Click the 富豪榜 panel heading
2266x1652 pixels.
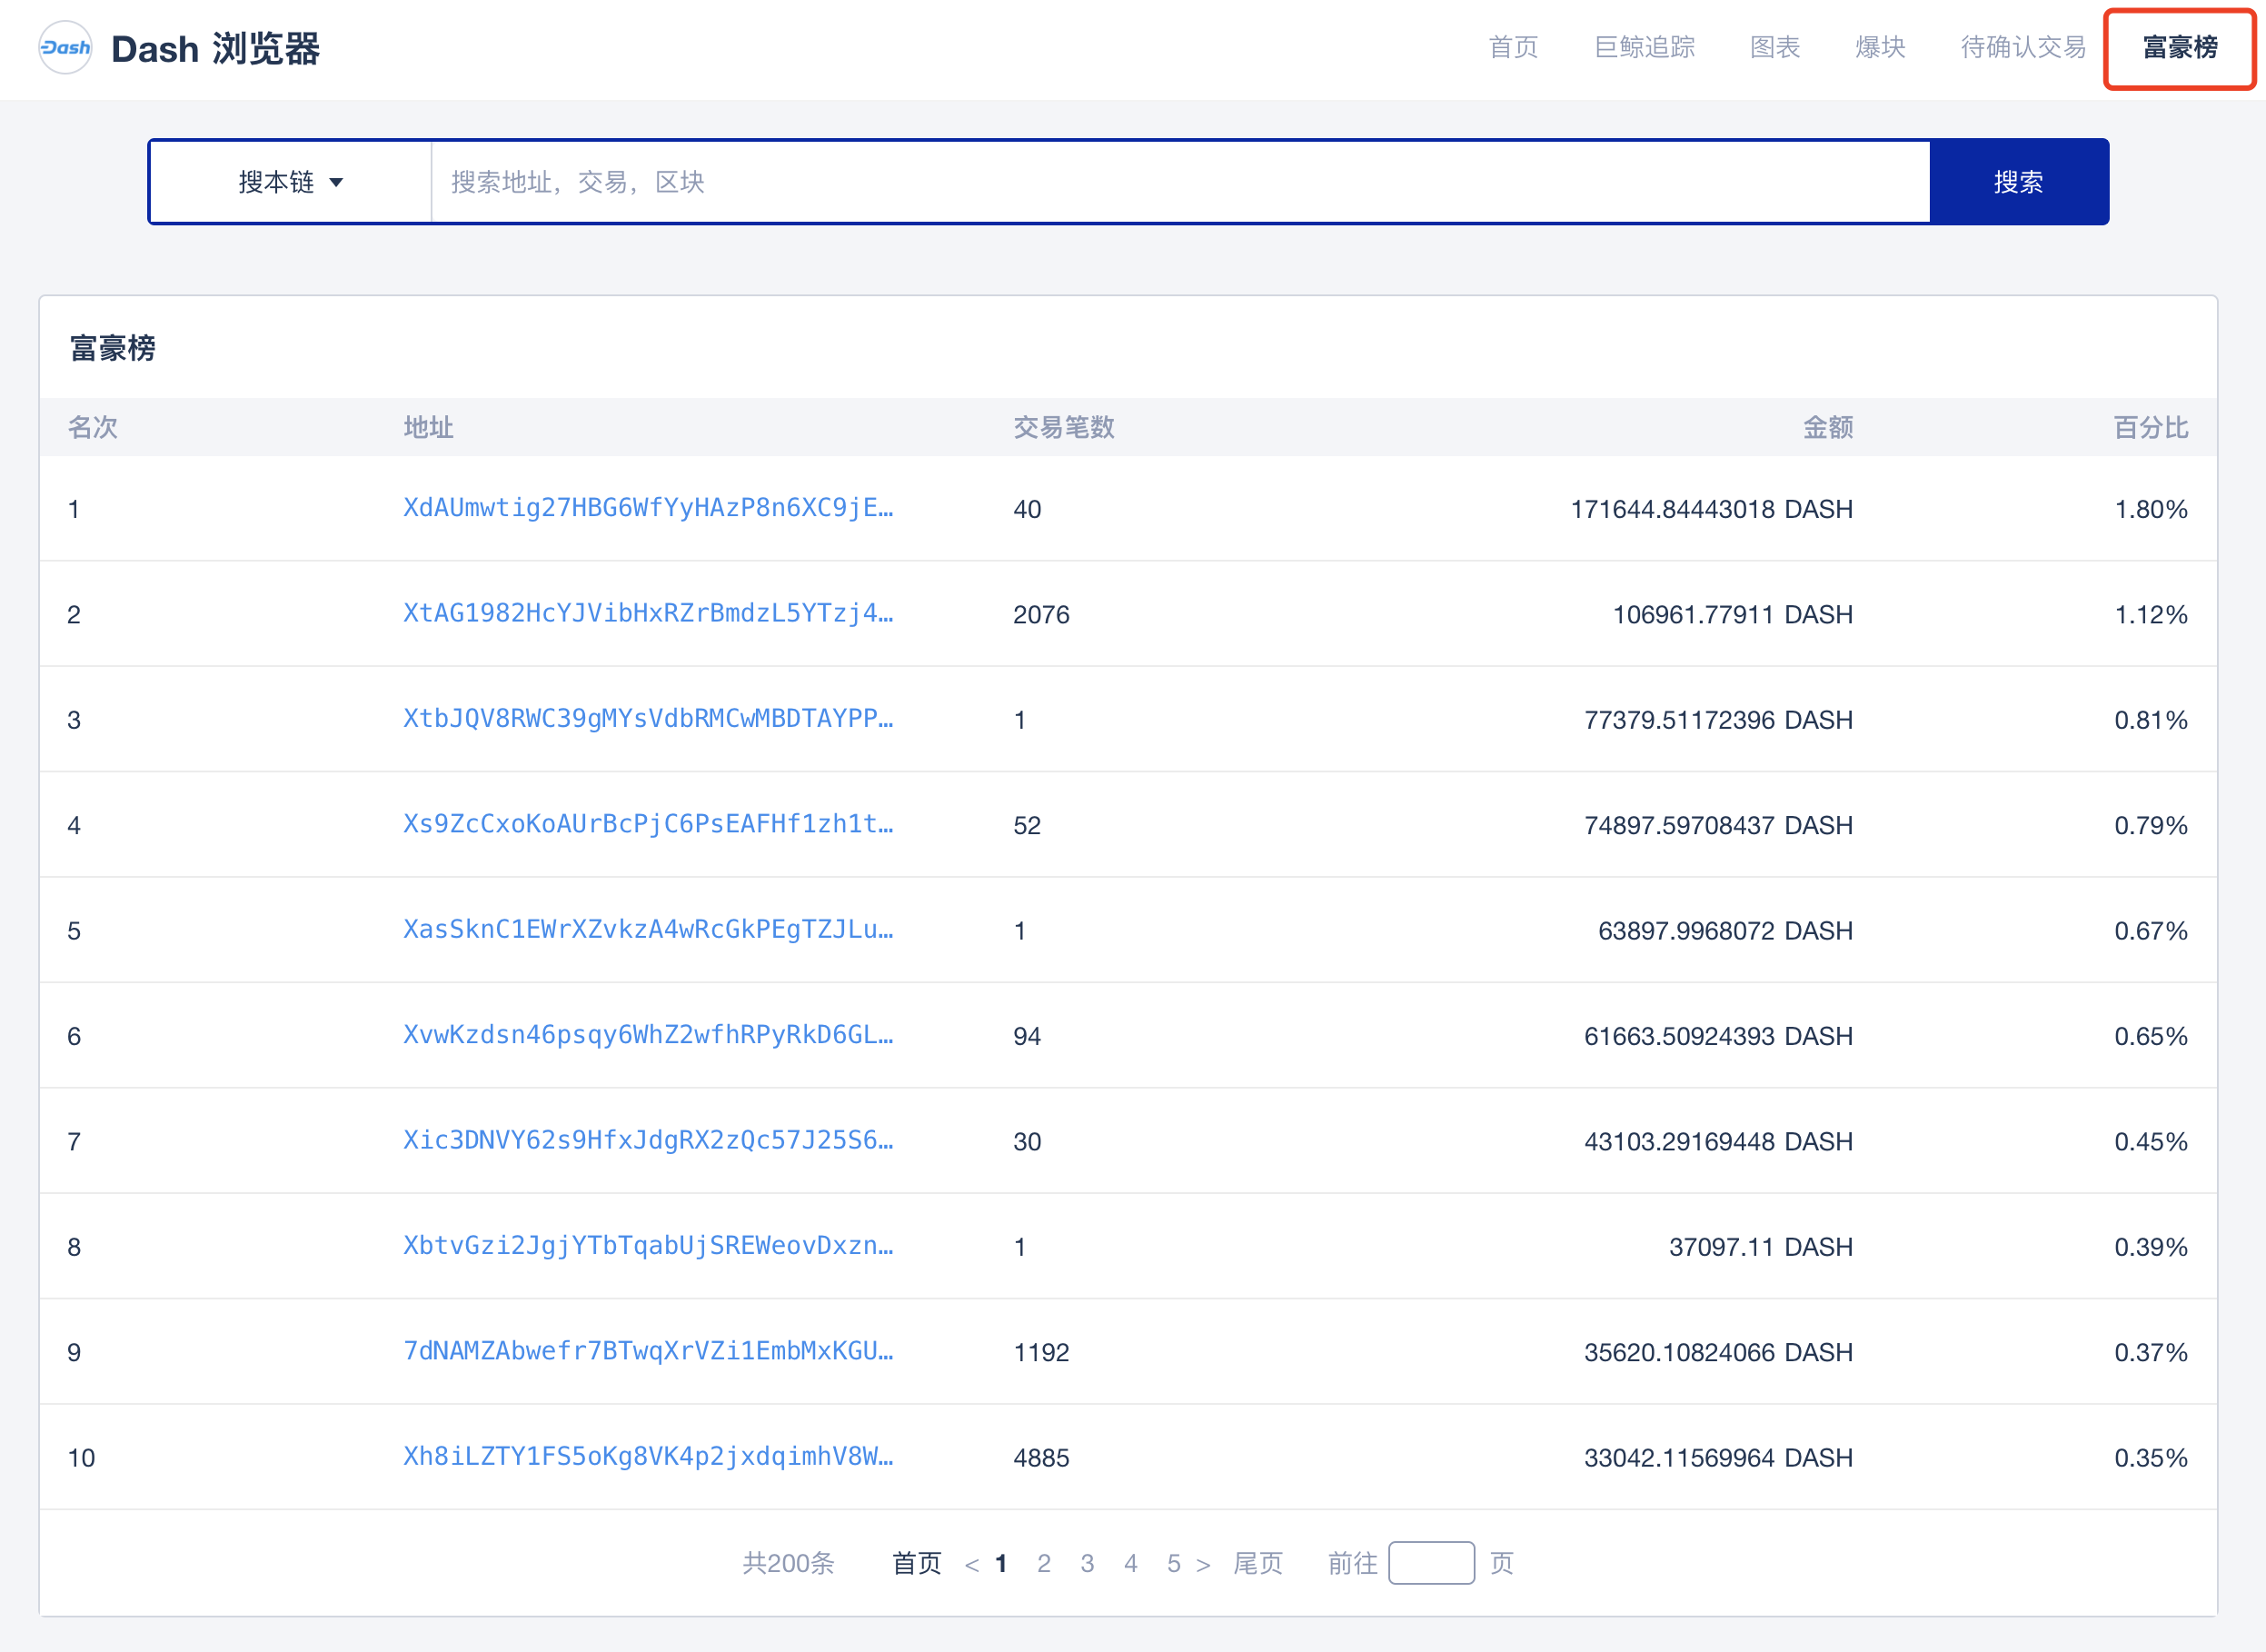coord(112,348)
